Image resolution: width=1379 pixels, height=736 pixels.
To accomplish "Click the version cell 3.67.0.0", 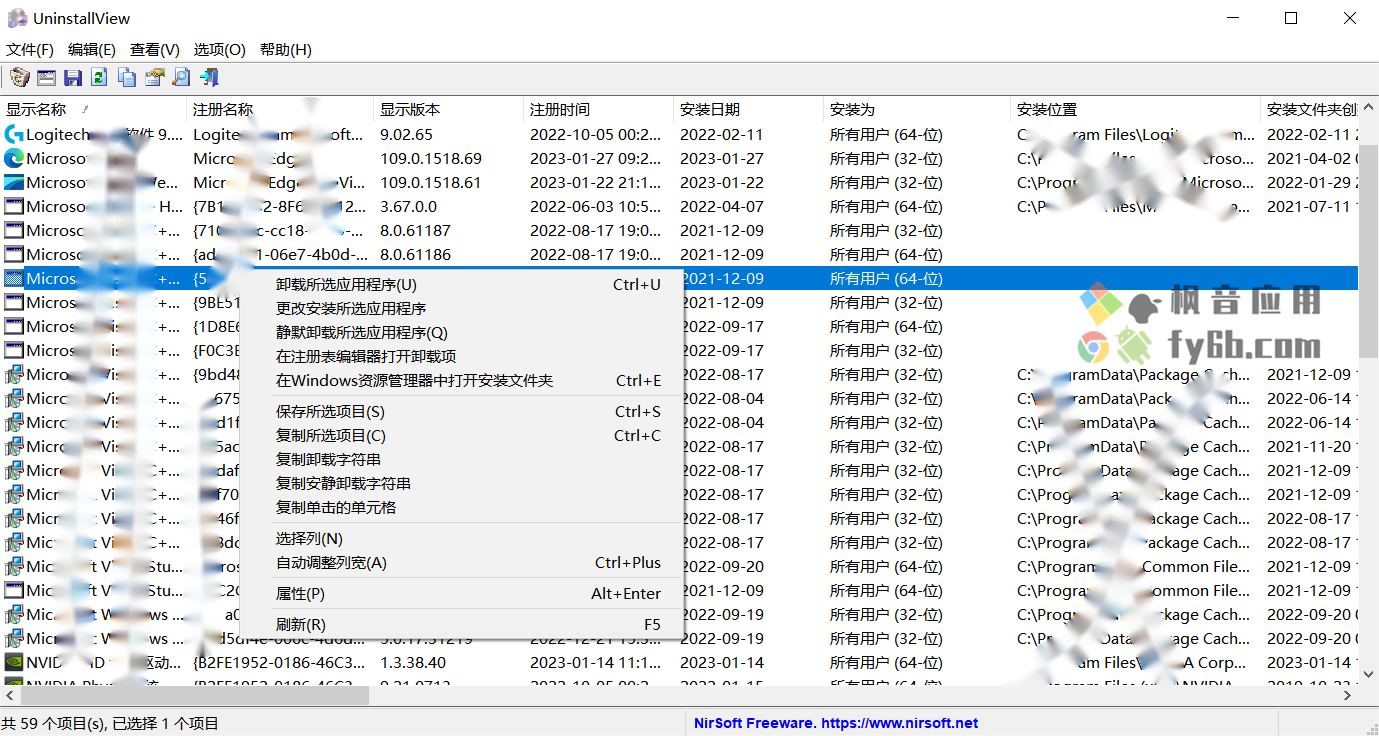I will point(408,206).
